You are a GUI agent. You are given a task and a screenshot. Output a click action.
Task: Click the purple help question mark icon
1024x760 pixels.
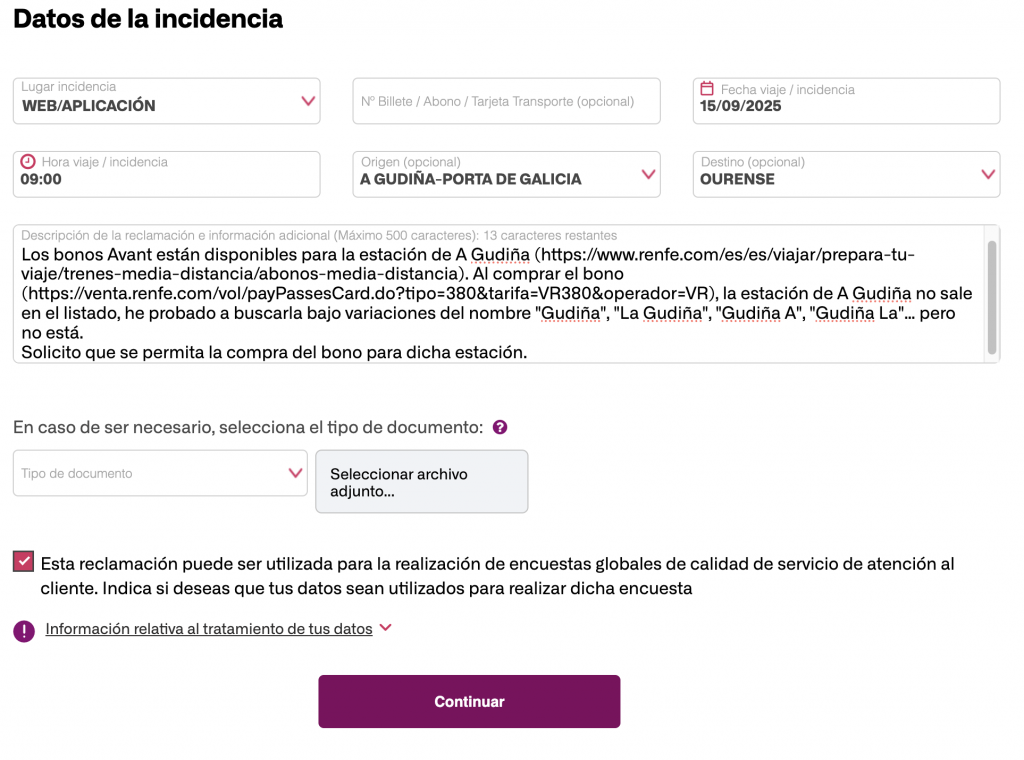tap(500, 427)
